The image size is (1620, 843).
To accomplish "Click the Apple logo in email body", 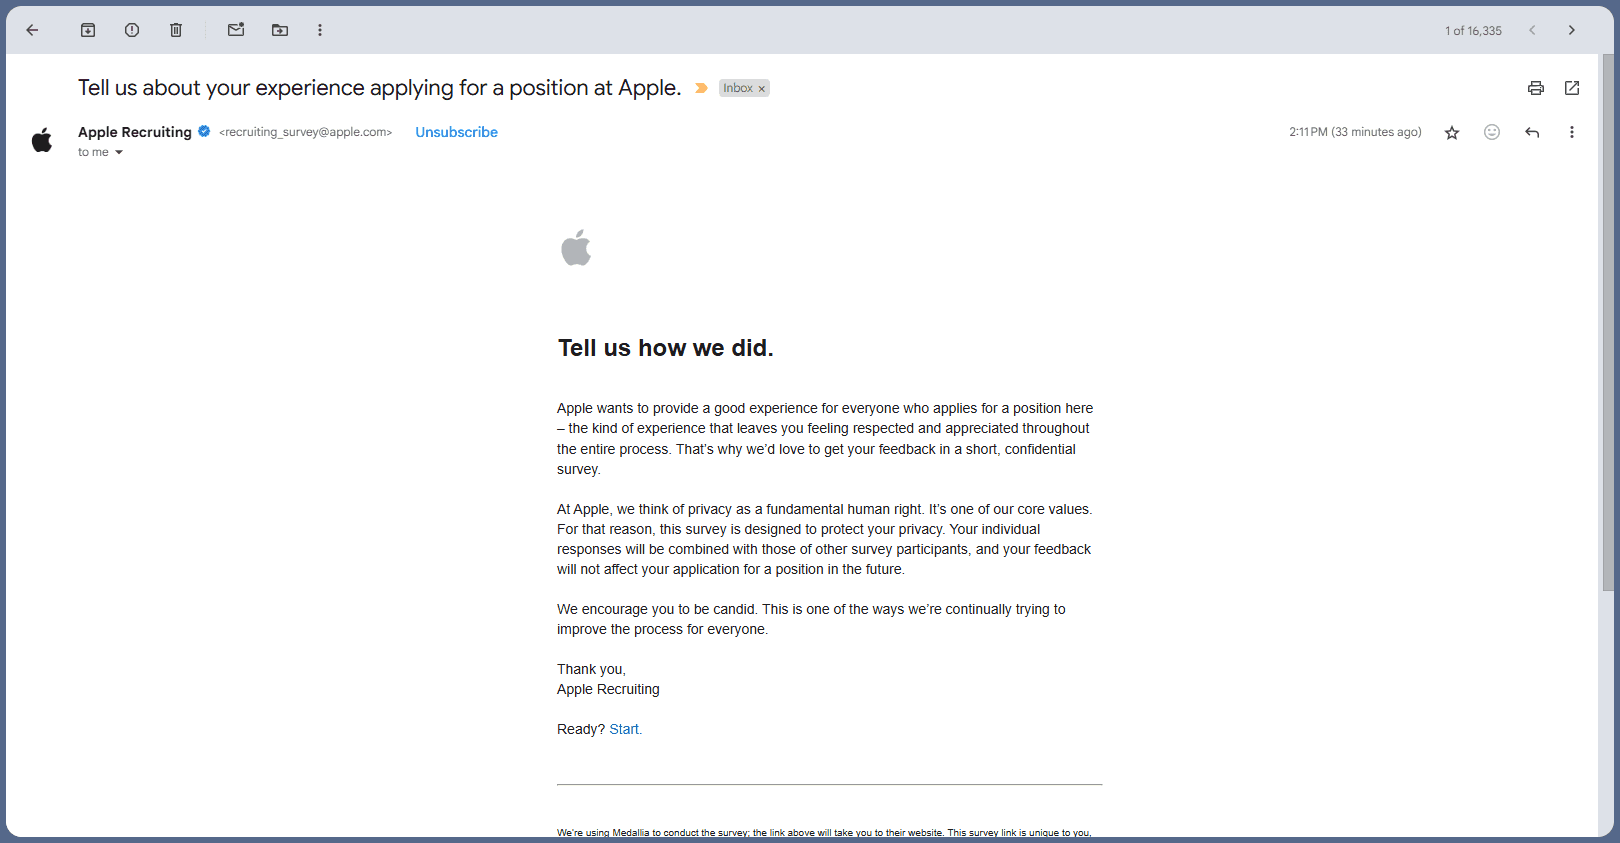I will coord(576,248).
